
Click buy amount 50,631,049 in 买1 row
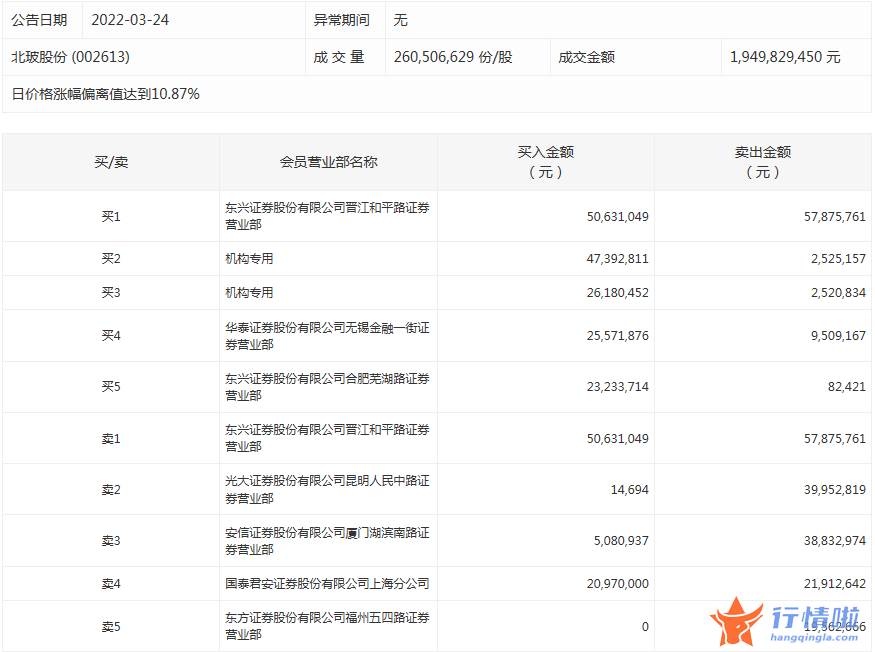[617, 217]
